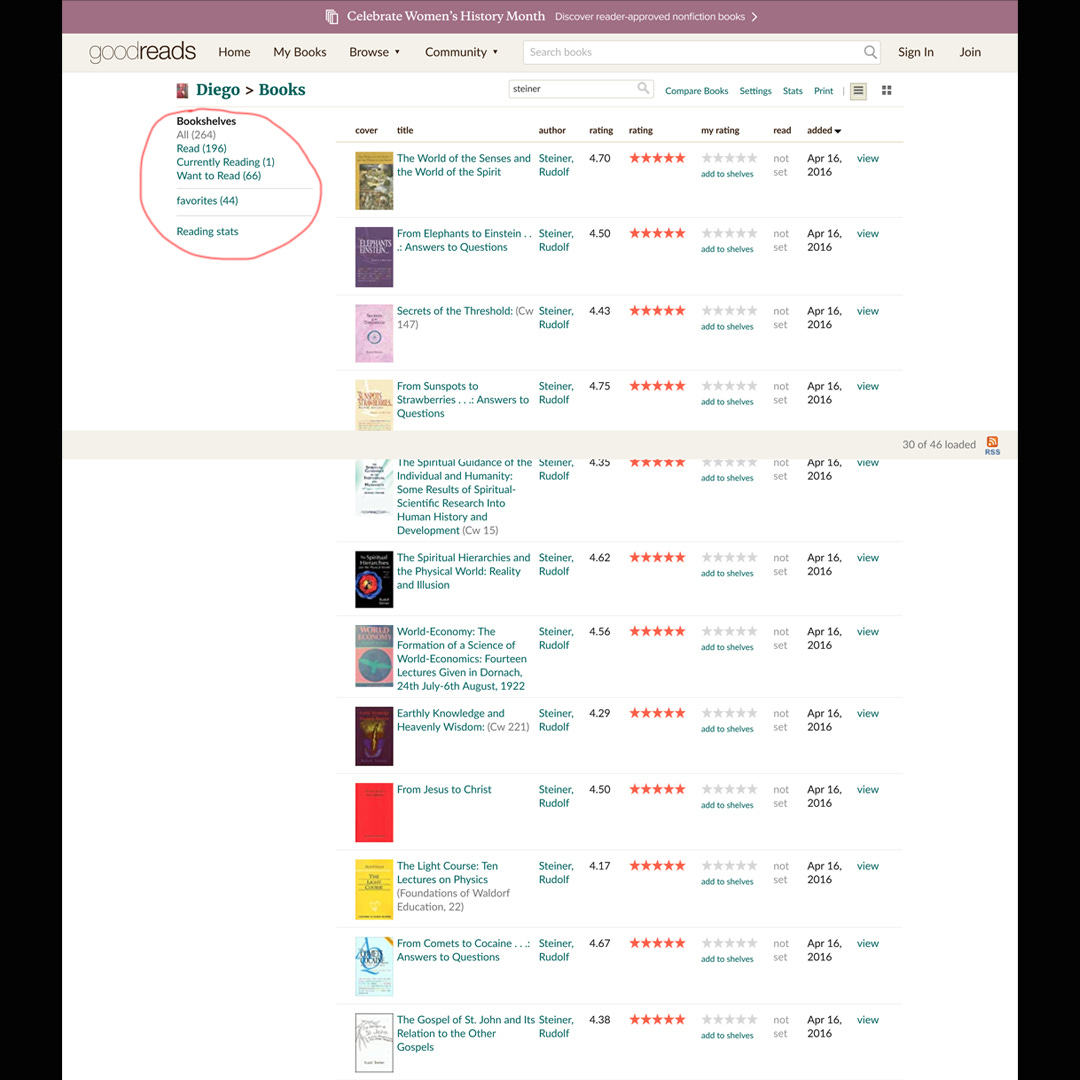Screen dimensions: 1080x1080
Task: Click Join in the header
Action: click(x=970, y=52)
